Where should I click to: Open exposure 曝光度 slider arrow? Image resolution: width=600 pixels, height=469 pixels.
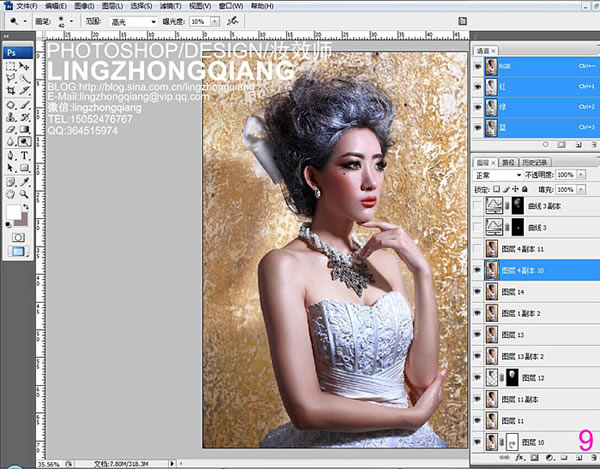pos(215,22)
